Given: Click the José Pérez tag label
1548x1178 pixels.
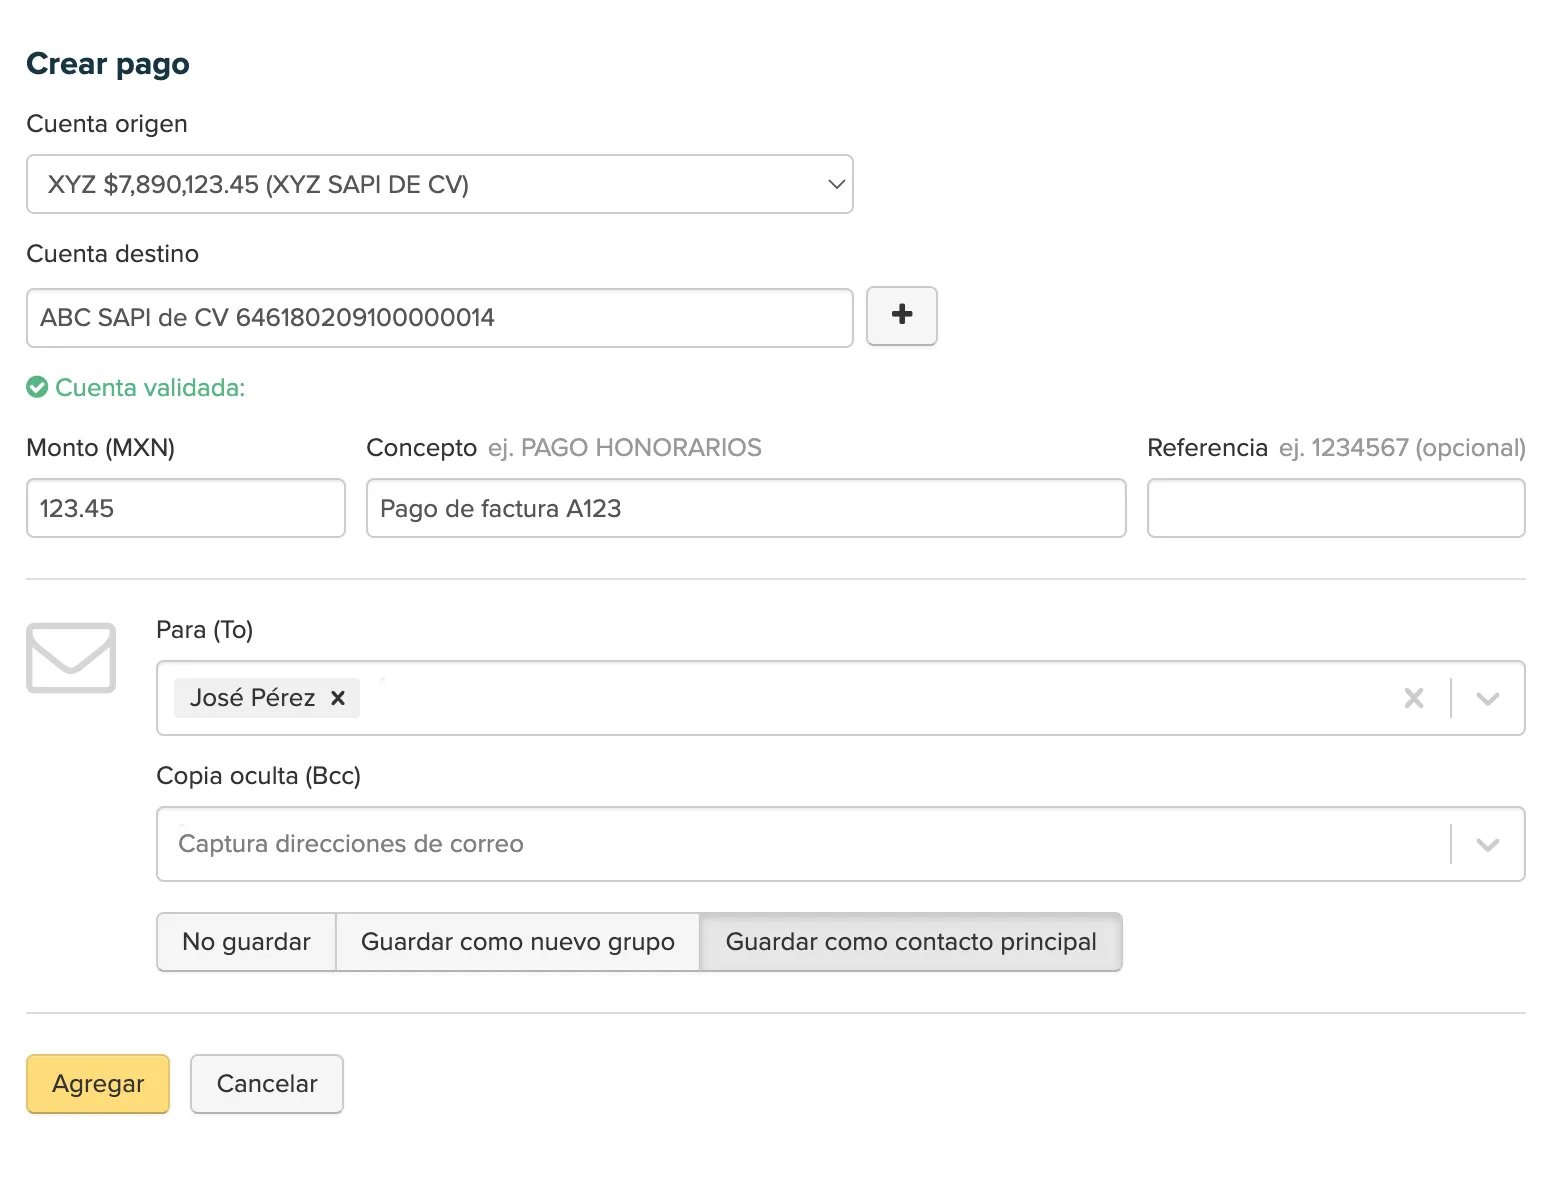Looking at the screenshot, I should click(252, 698).
